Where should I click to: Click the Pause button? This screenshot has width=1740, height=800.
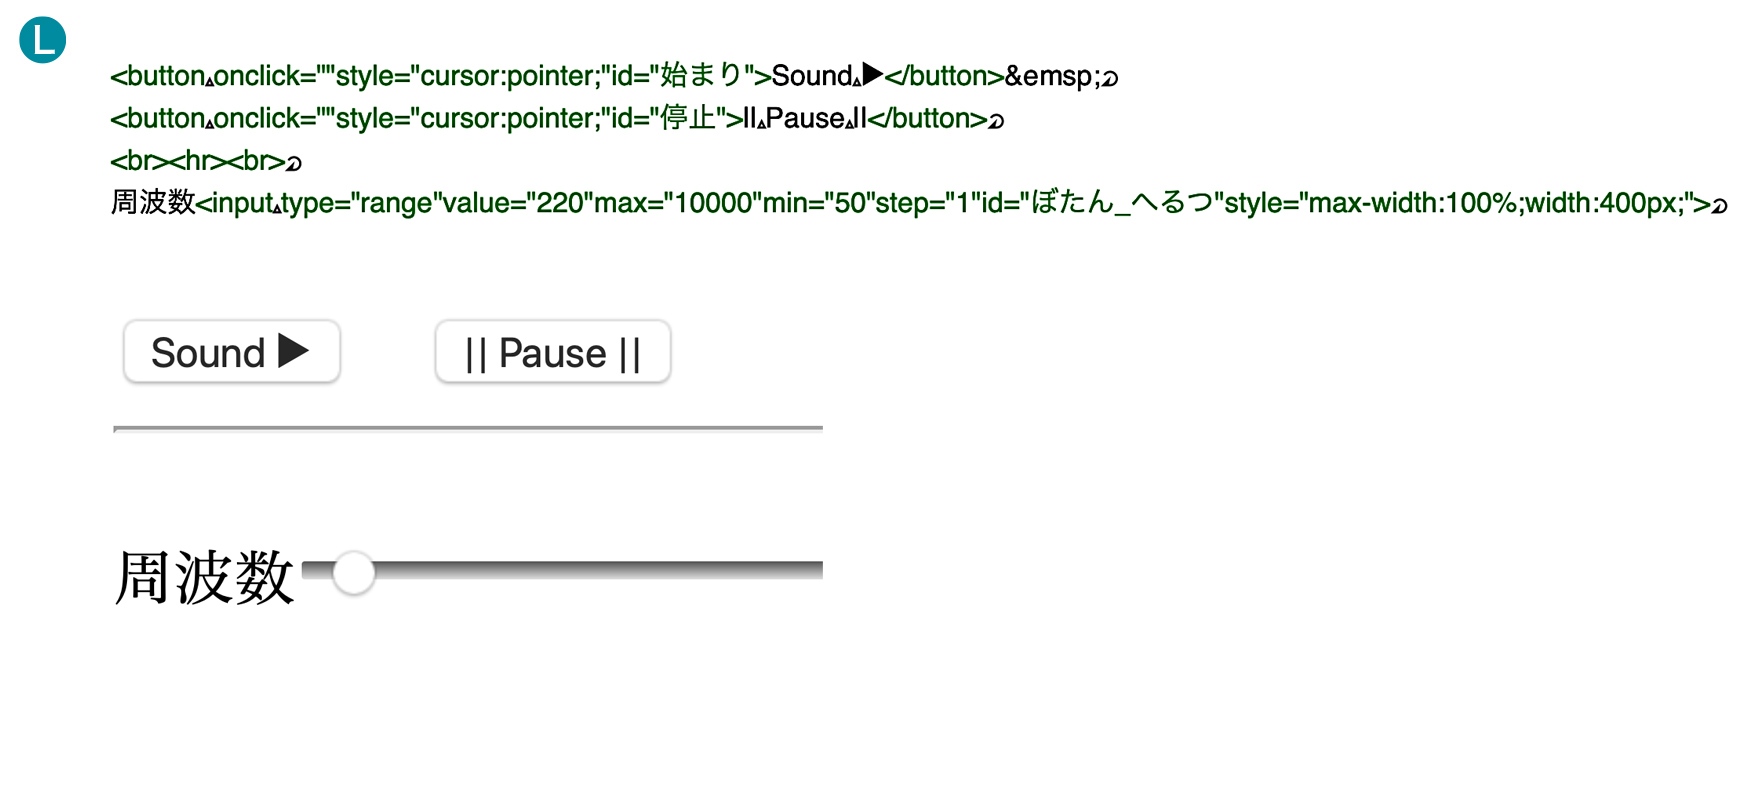[x=553, y=352]
